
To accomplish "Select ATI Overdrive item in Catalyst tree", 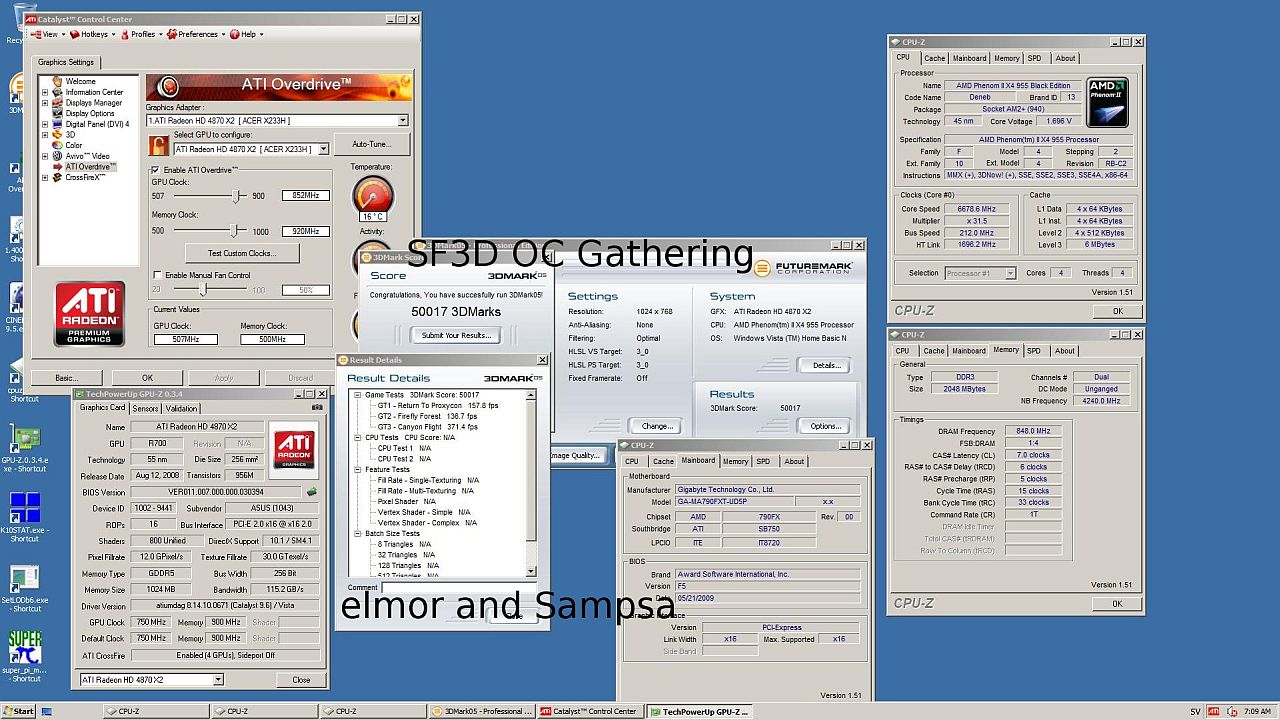I will [91, 166].
